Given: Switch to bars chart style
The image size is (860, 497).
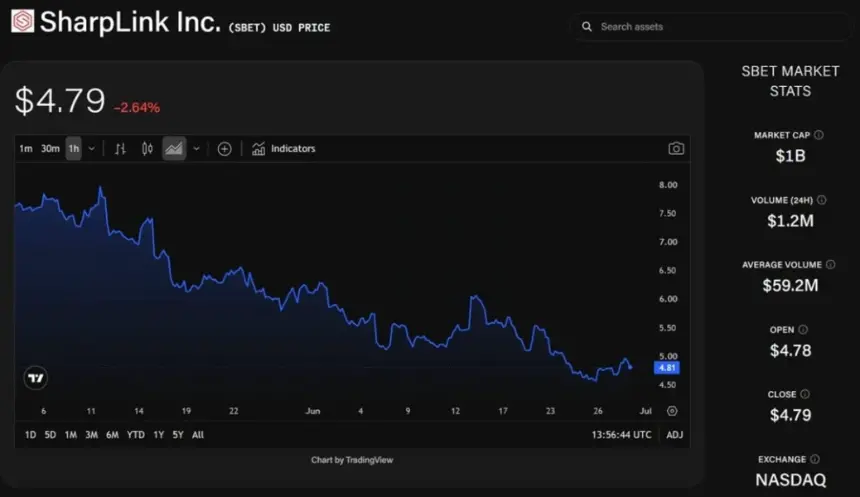Looking at the screenshot, I should pyautogui.click(x=121, y=149).
